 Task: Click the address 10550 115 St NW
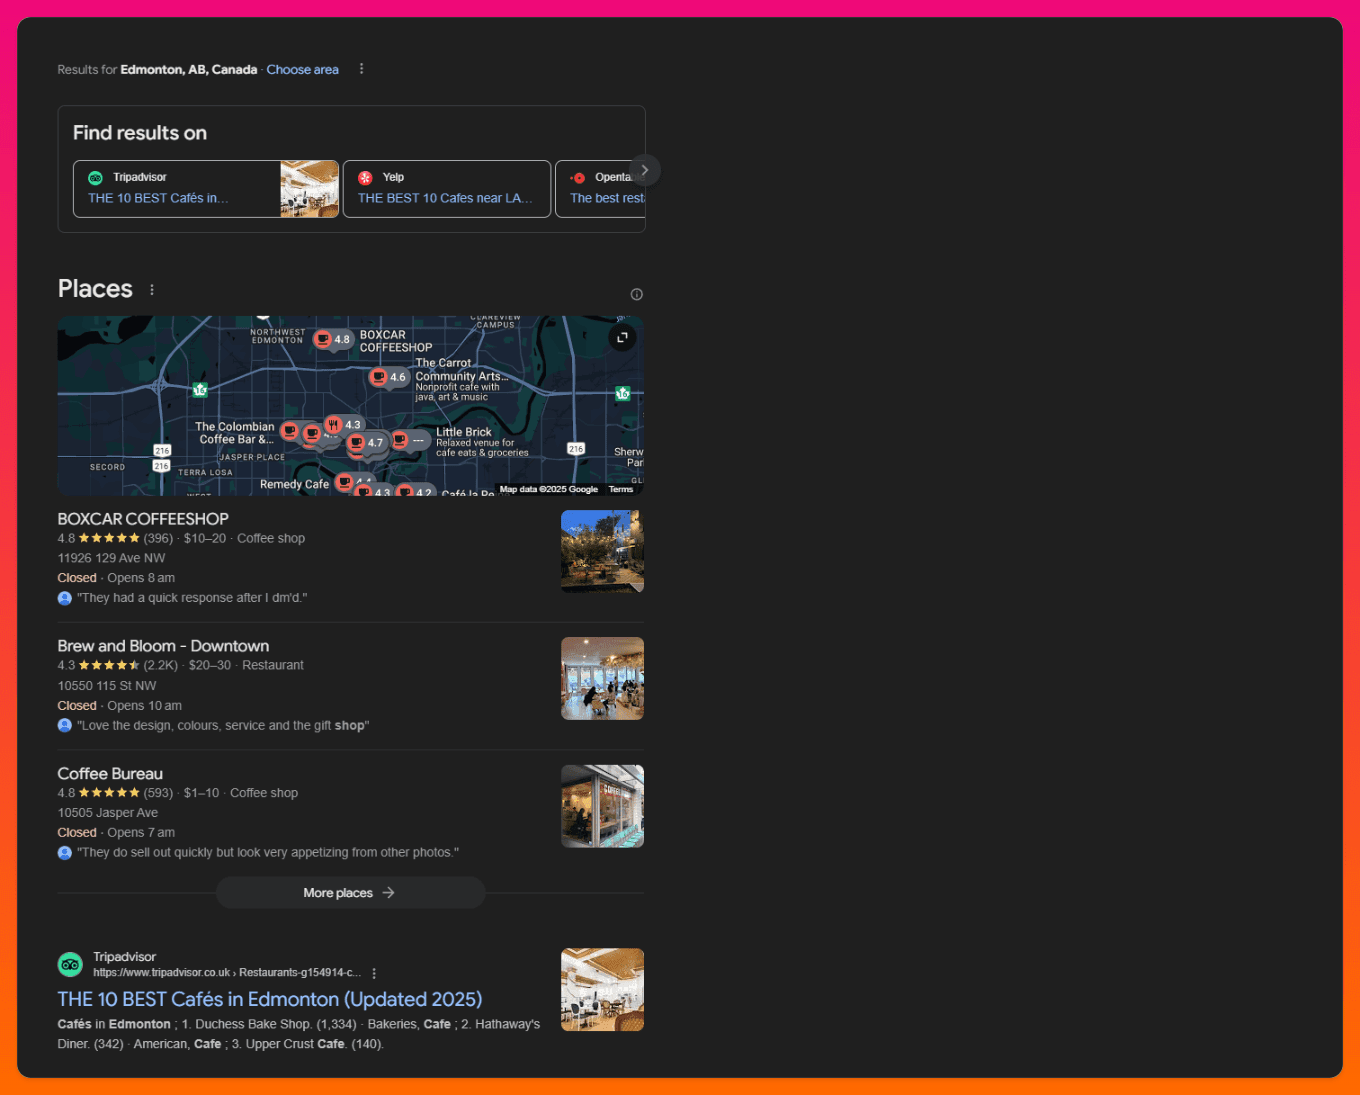click(x=107, y=686)
